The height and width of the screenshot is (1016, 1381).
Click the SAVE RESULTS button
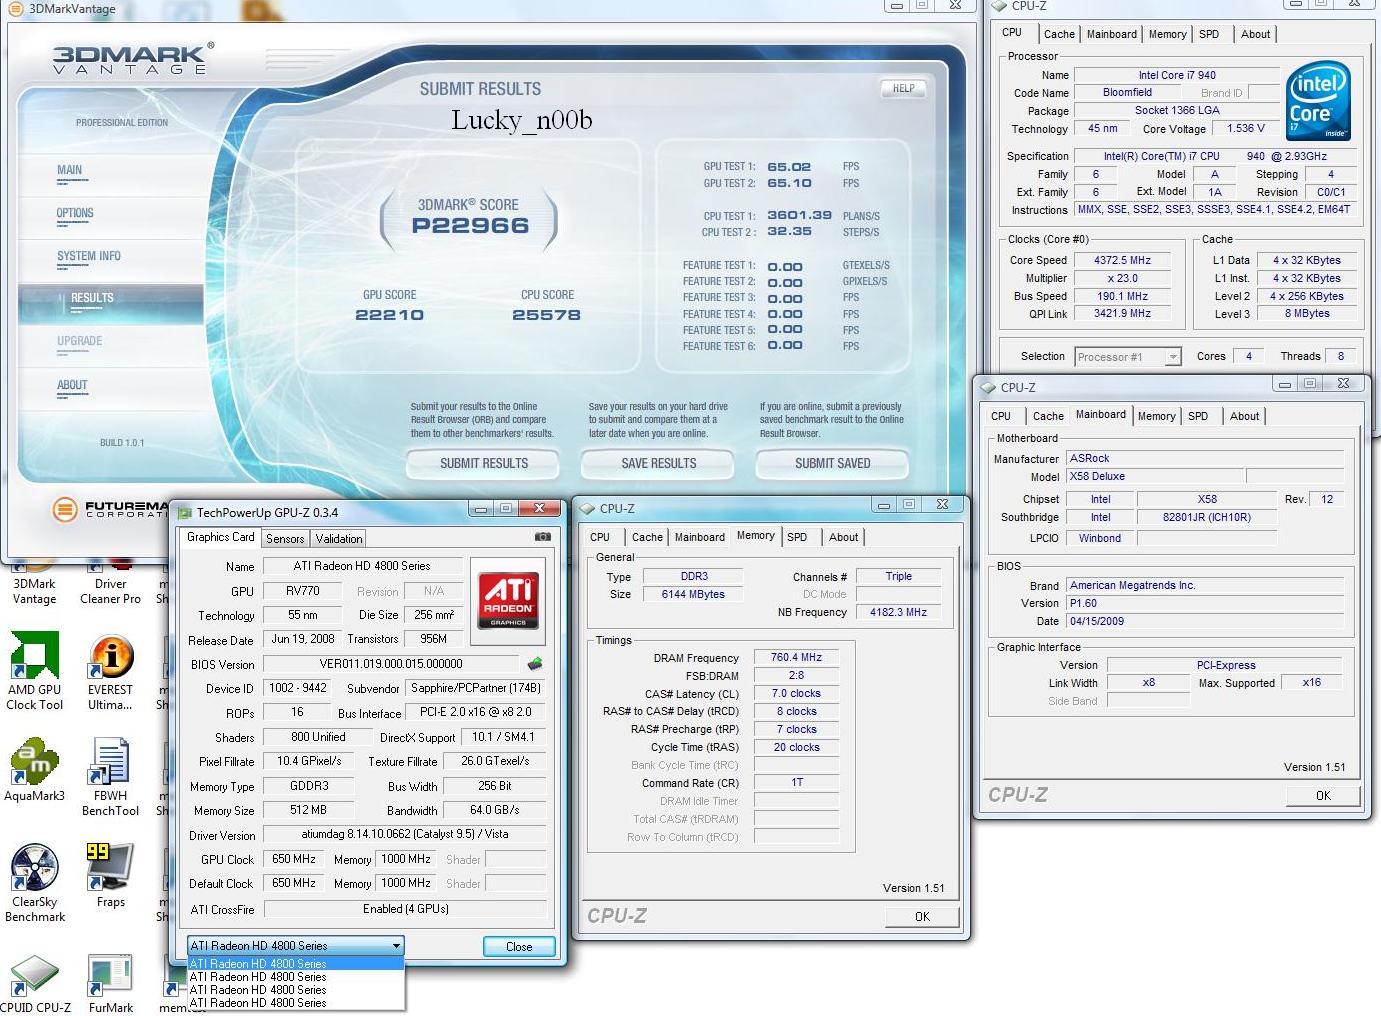(x=658, y=463)
